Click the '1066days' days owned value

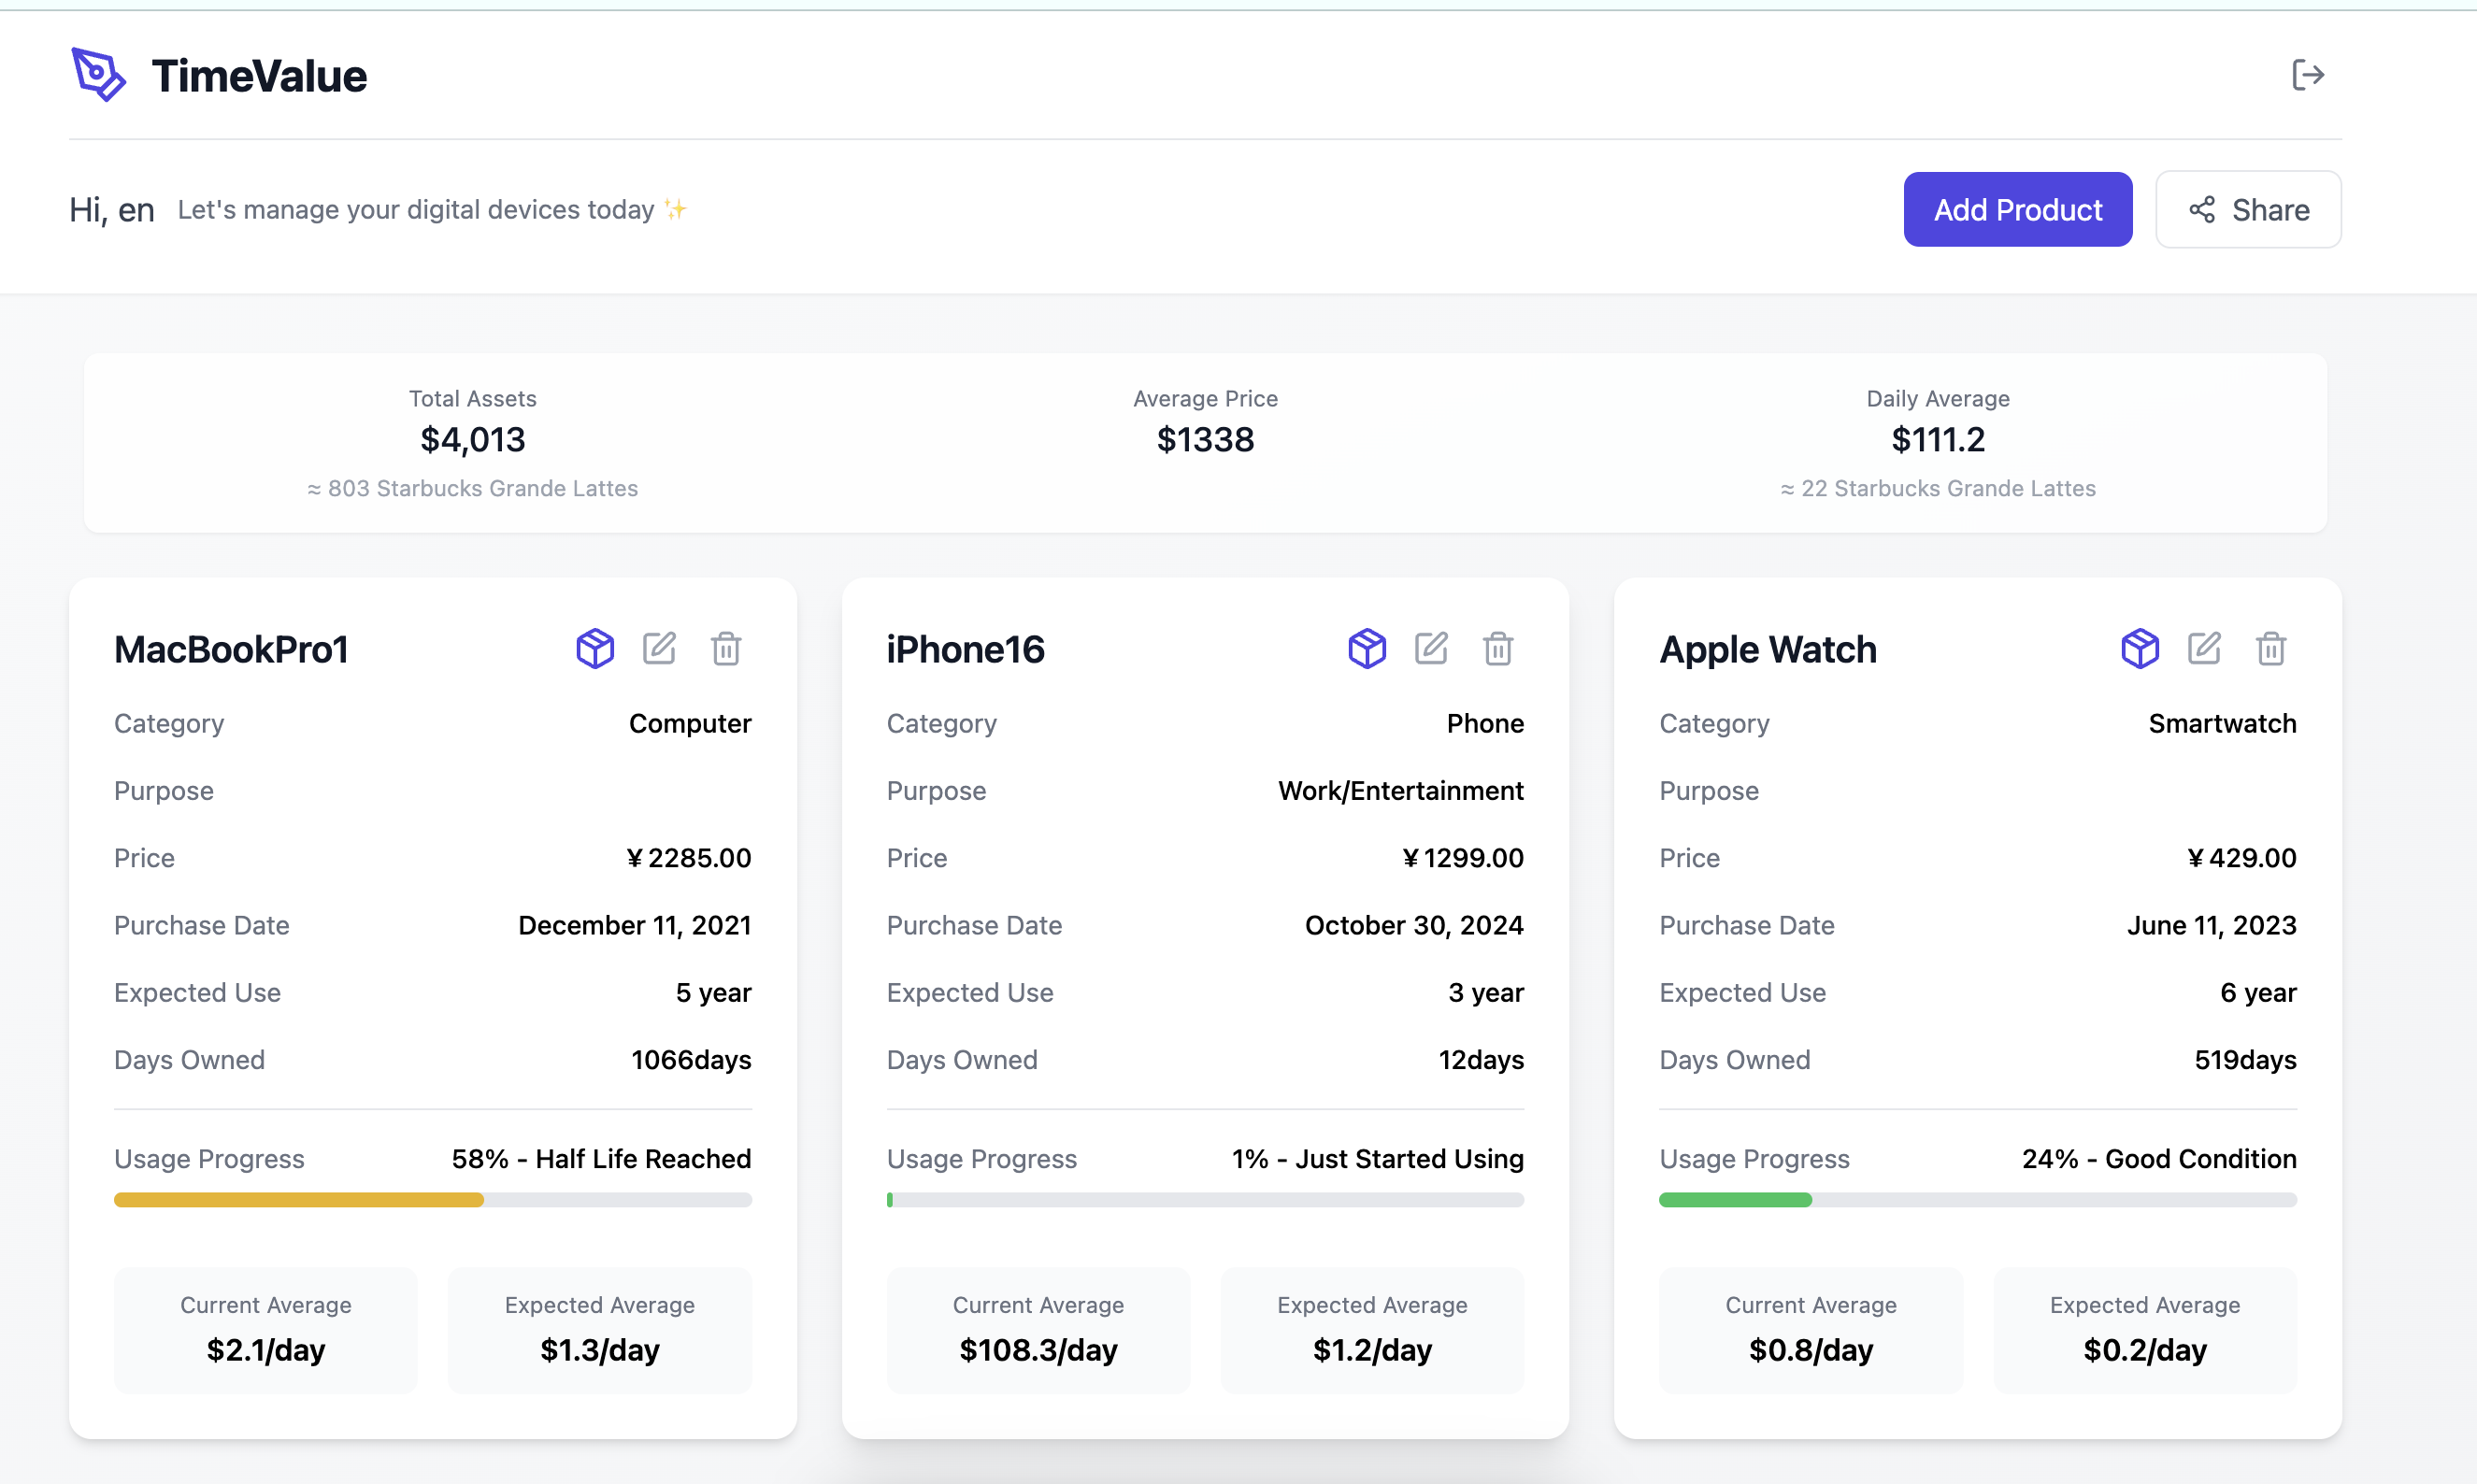click(691, 1060)
